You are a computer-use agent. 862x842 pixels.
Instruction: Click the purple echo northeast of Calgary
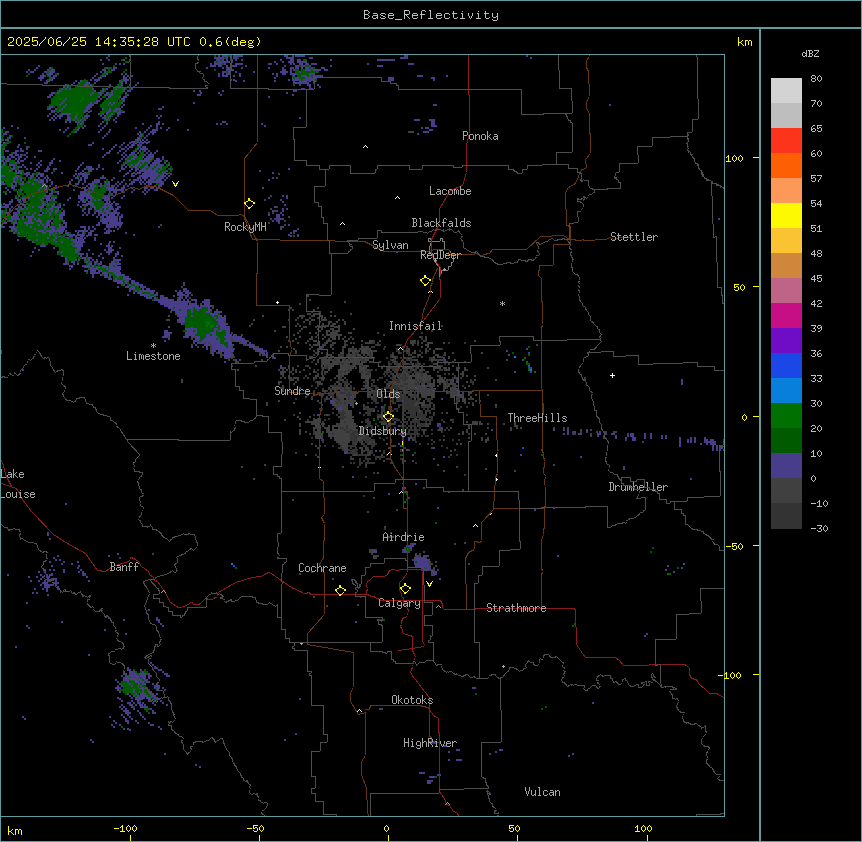[422, 562]
